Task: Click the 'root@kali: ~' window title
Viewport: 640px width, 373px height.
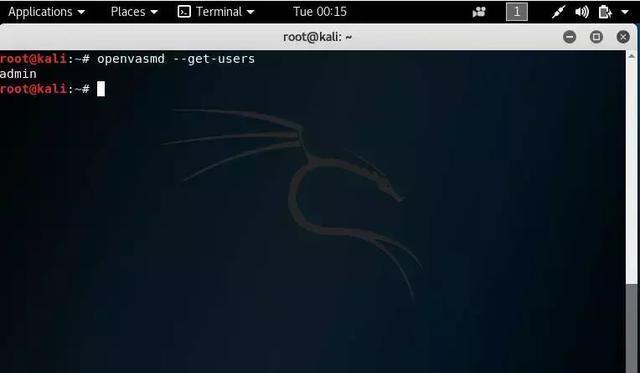Action: (x=318, y=37)
